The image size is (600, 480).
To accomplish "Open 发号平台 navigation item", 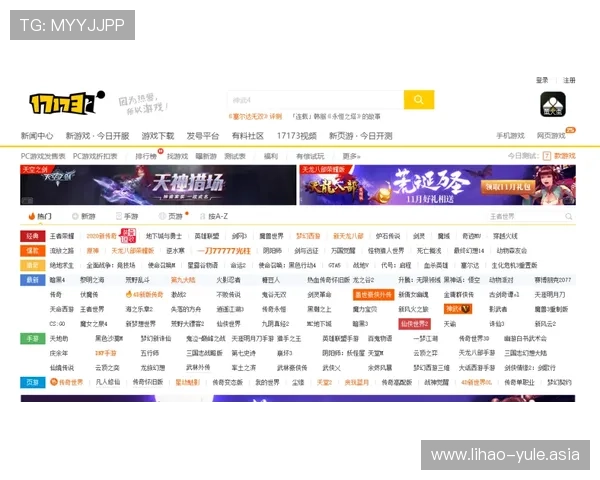I will point(202,136).
